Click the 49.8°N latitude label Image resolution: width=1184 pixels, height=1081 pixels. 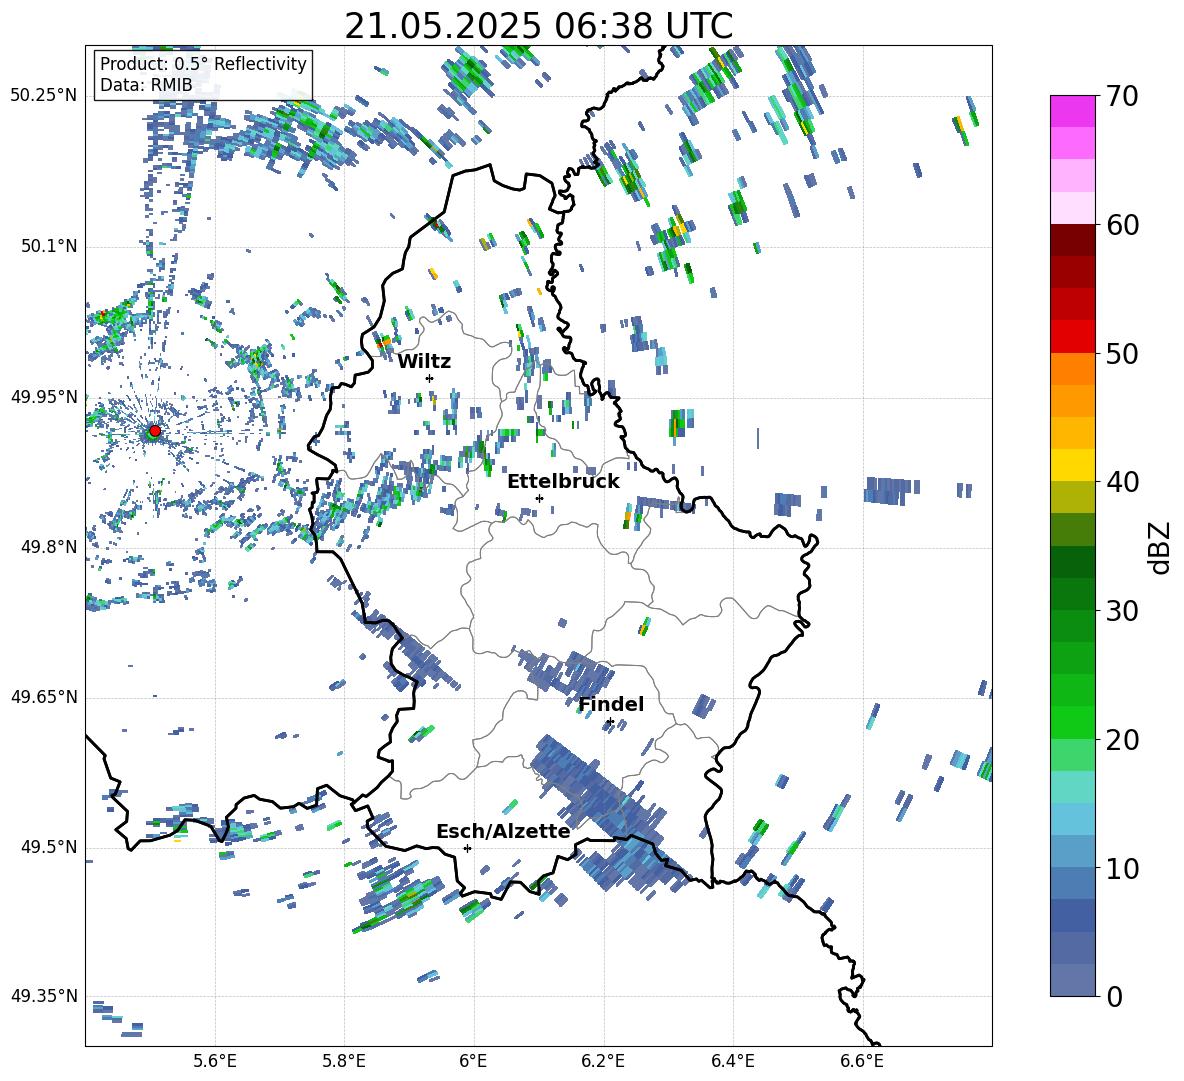point(48,547)
